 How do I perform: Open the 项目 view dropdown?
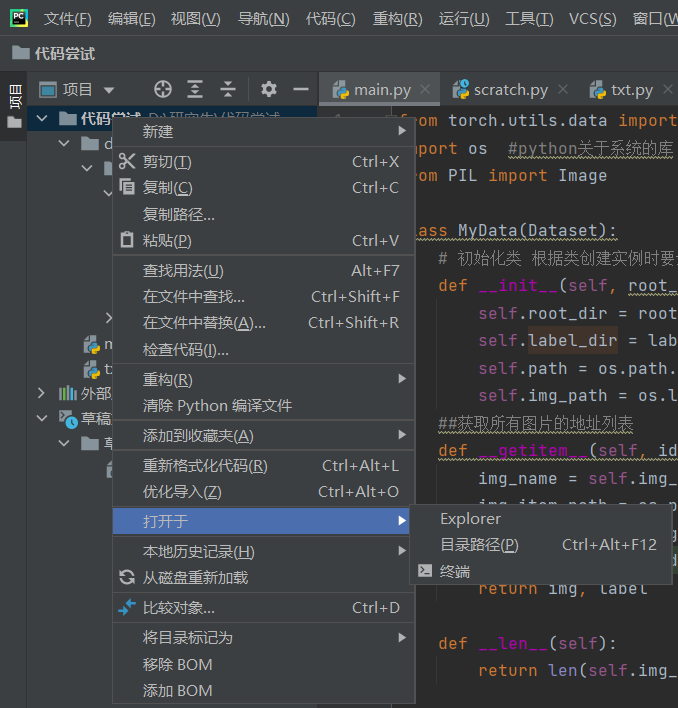(109, 90)
